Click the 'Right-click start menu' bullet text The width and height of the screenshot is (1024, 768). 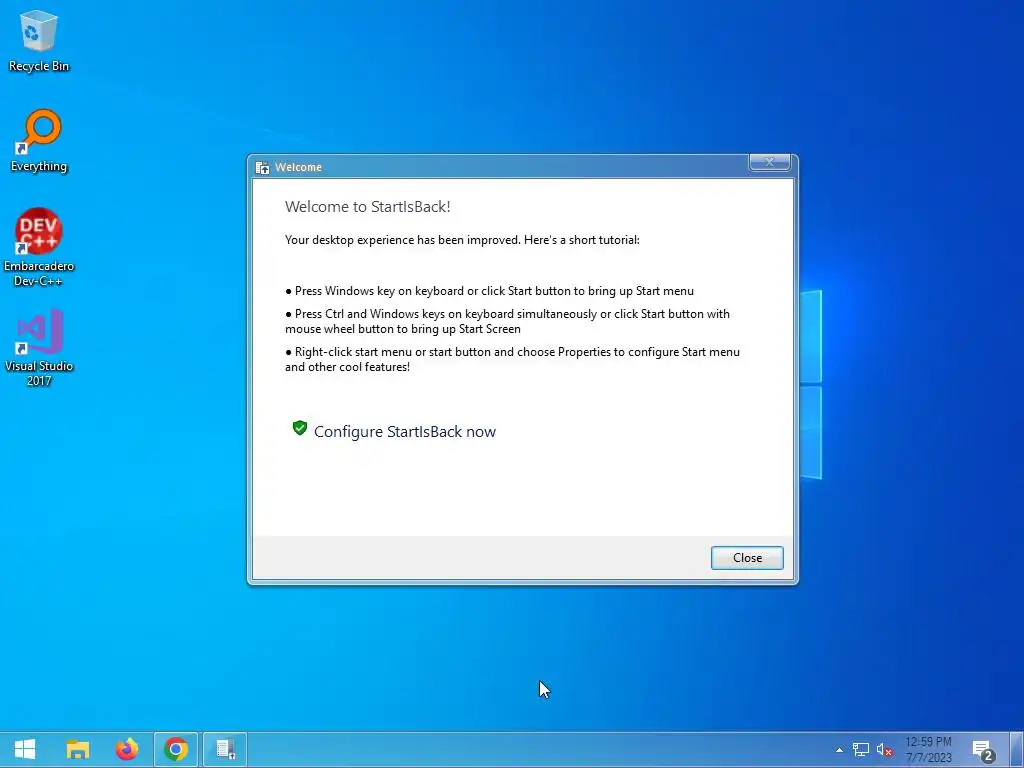[x=512, y=359]
